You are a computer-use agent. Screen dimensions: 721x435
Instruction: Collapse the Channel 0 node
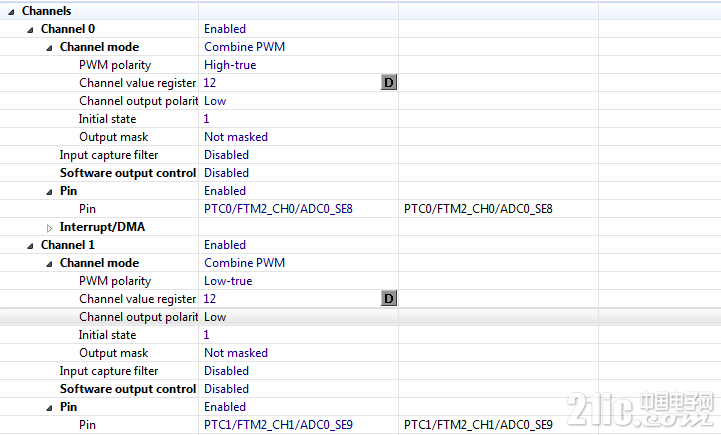click(30, 30)
